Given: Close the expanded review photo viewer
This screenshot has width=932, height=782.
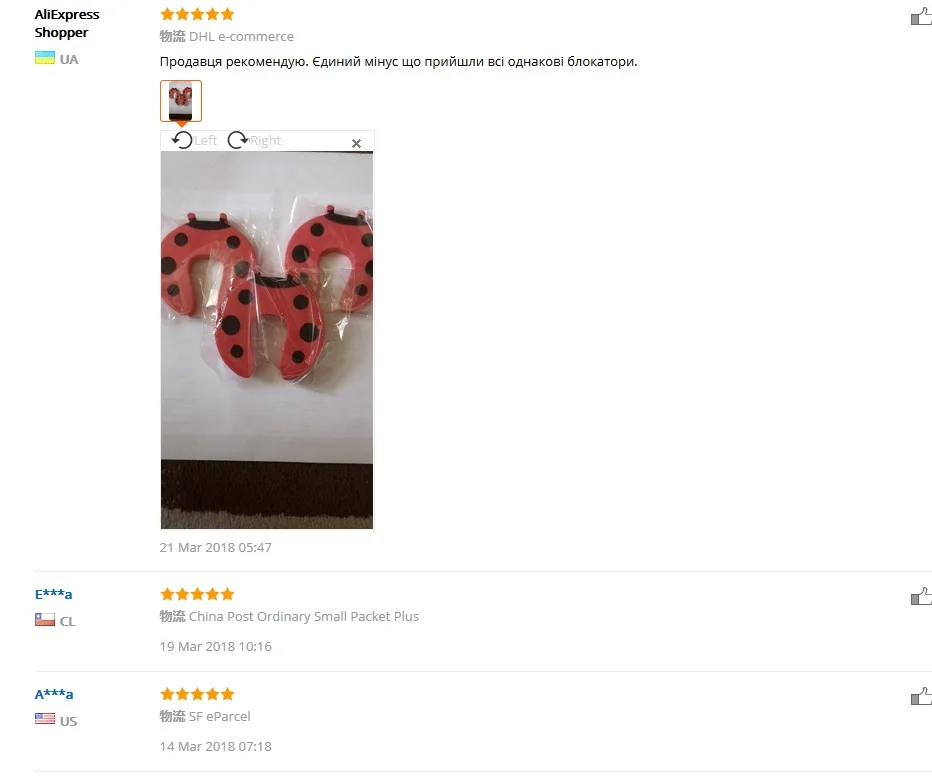Looking at the screenshot, I should [356, 143].
